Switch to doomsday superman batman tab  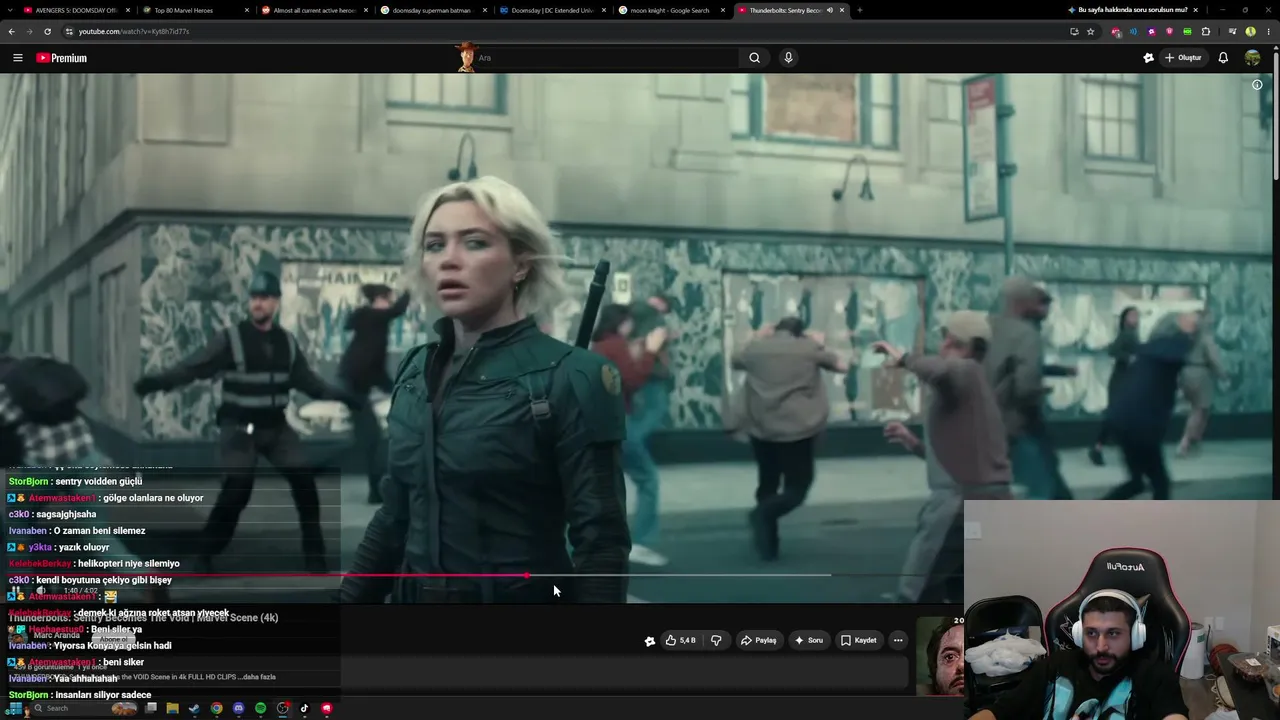tap(430, 10)
